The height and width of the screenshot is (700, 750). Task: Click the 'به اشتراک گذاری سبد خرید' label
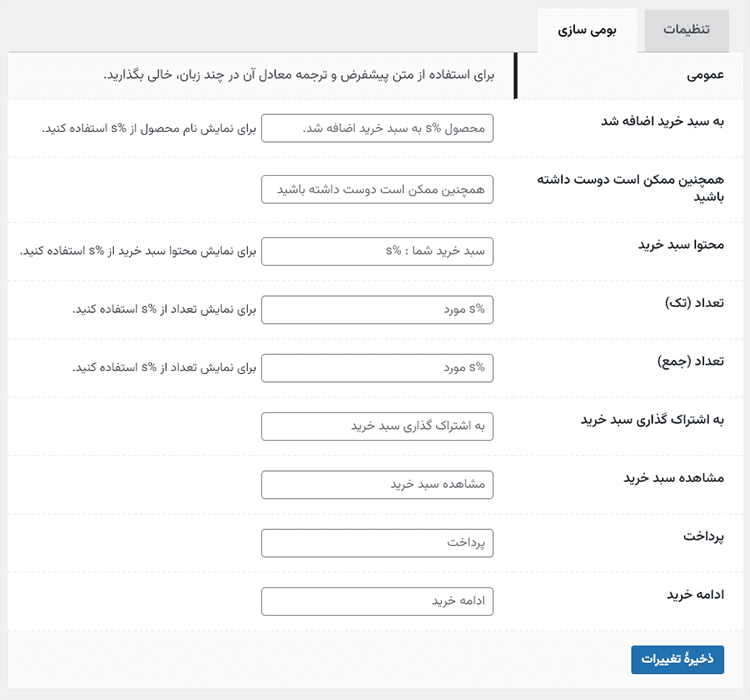point(652,420)
